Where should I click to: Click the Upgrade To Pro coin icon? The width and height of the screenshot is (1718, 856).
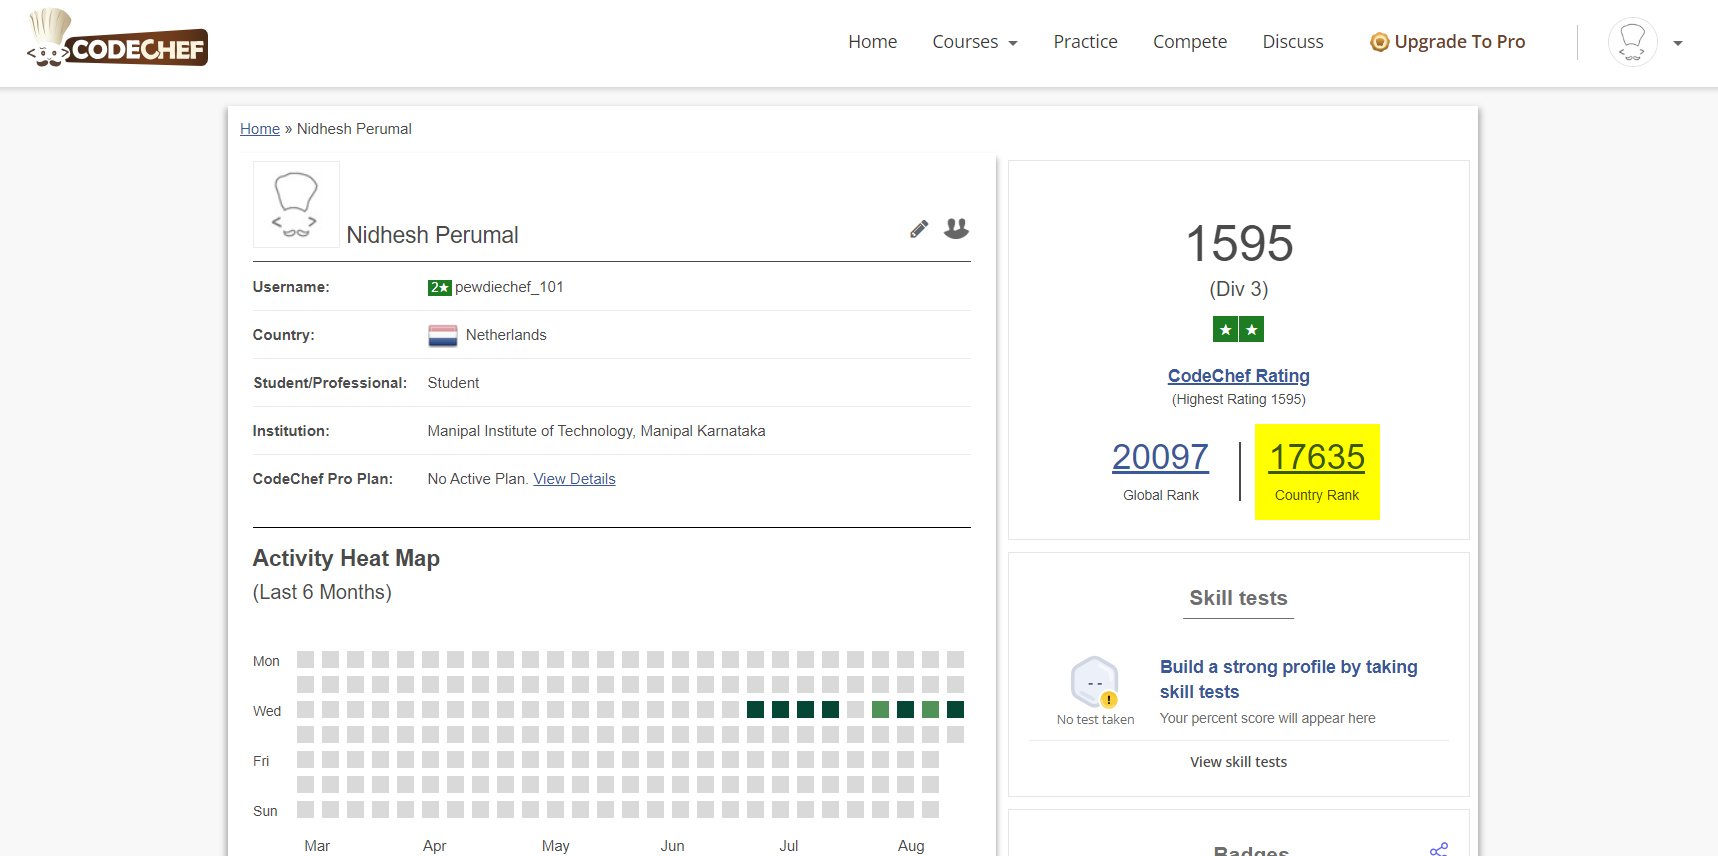pyautogui.click(x=1380, y=42)
